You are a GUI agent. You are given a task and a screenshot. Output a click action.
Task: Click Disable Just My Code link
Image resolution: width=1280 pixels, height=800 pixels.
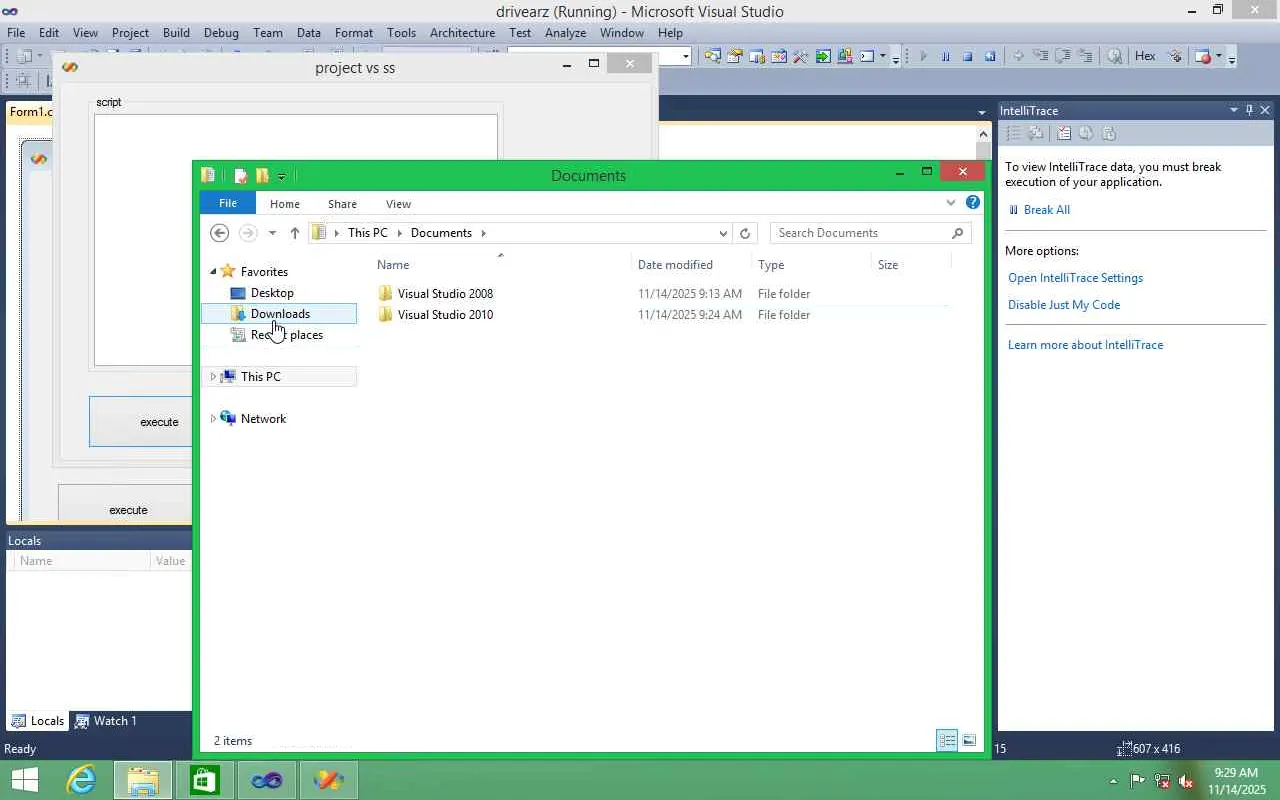coord(1064,305)
